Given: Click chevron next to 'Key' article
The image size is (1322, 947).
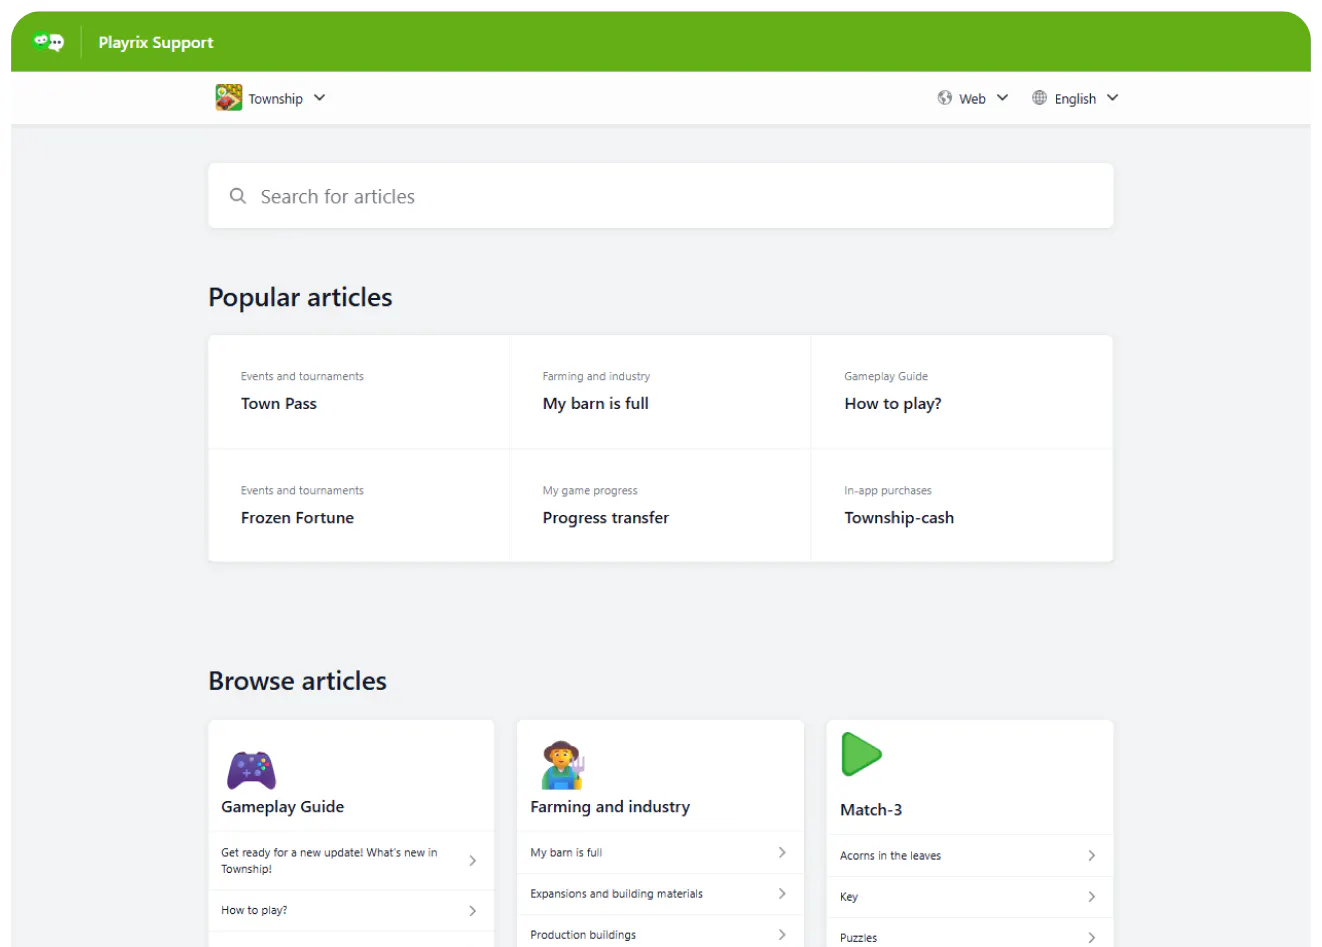Looking at the screenshot, I should tap(1092, 897).
